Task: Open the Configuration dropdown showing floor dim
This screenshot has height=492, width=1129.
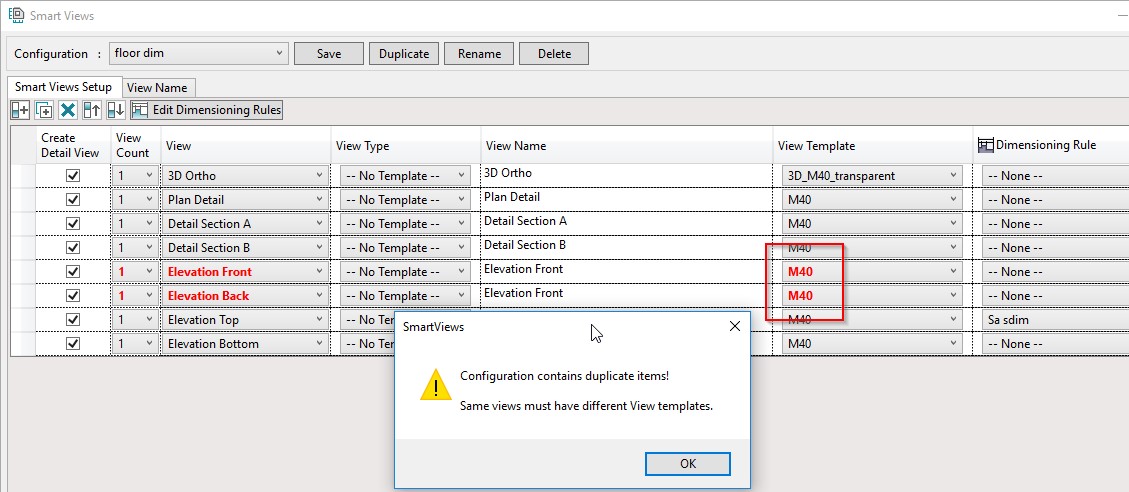Action: pos(198,54)
